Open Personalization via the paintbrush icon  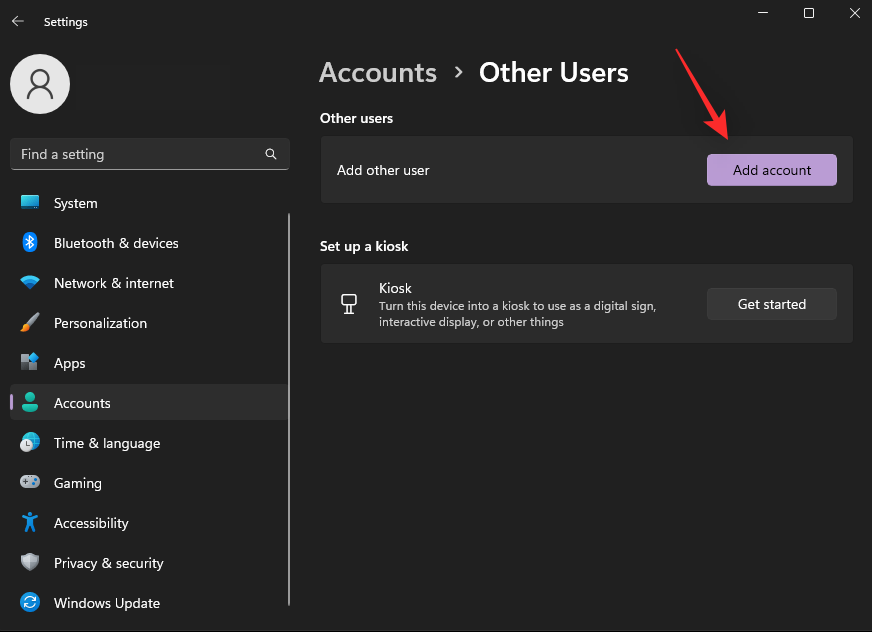(30, 323)
